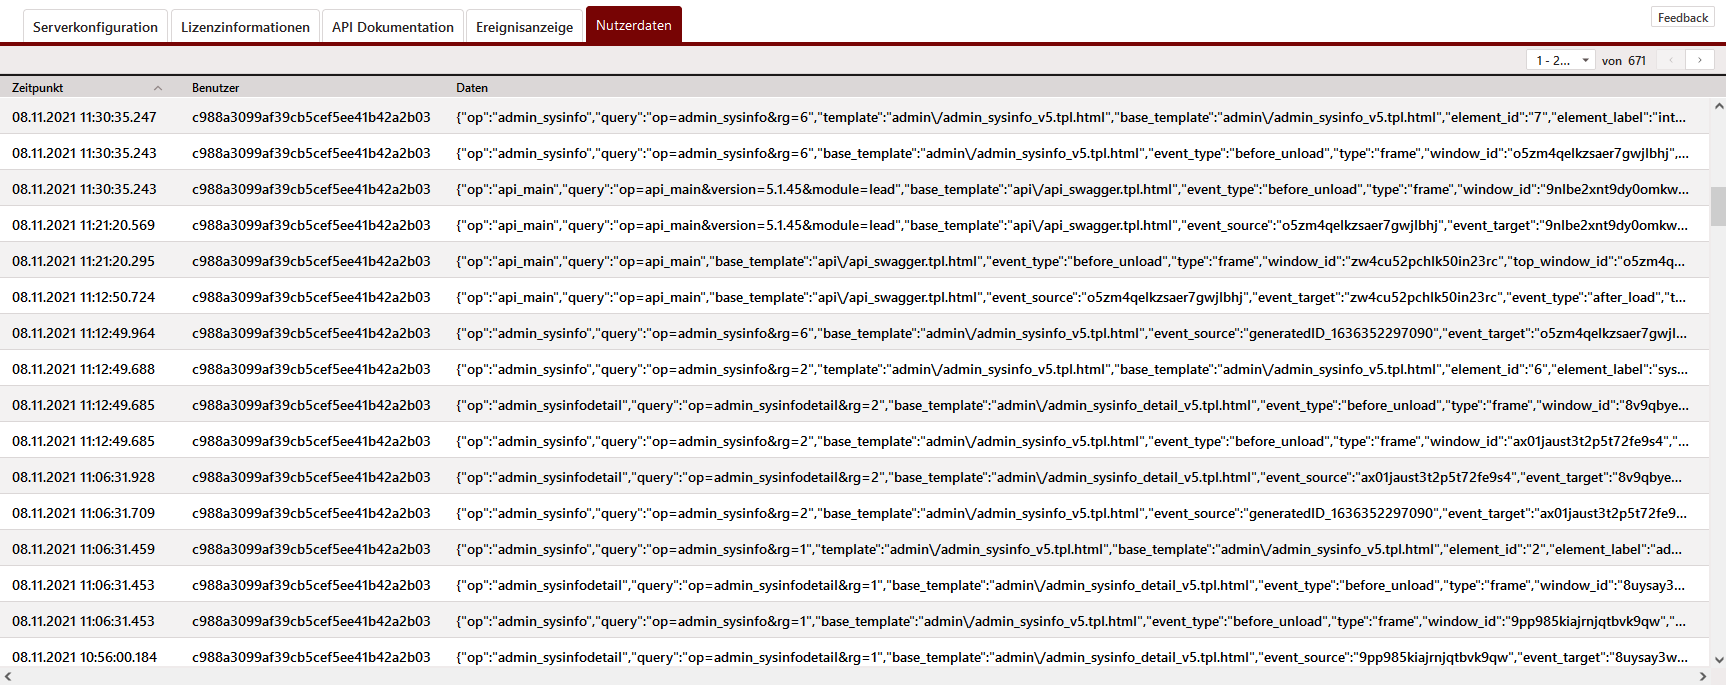
Task: Select the log entry at 11:21:20.569
Action: coord(84,225)
